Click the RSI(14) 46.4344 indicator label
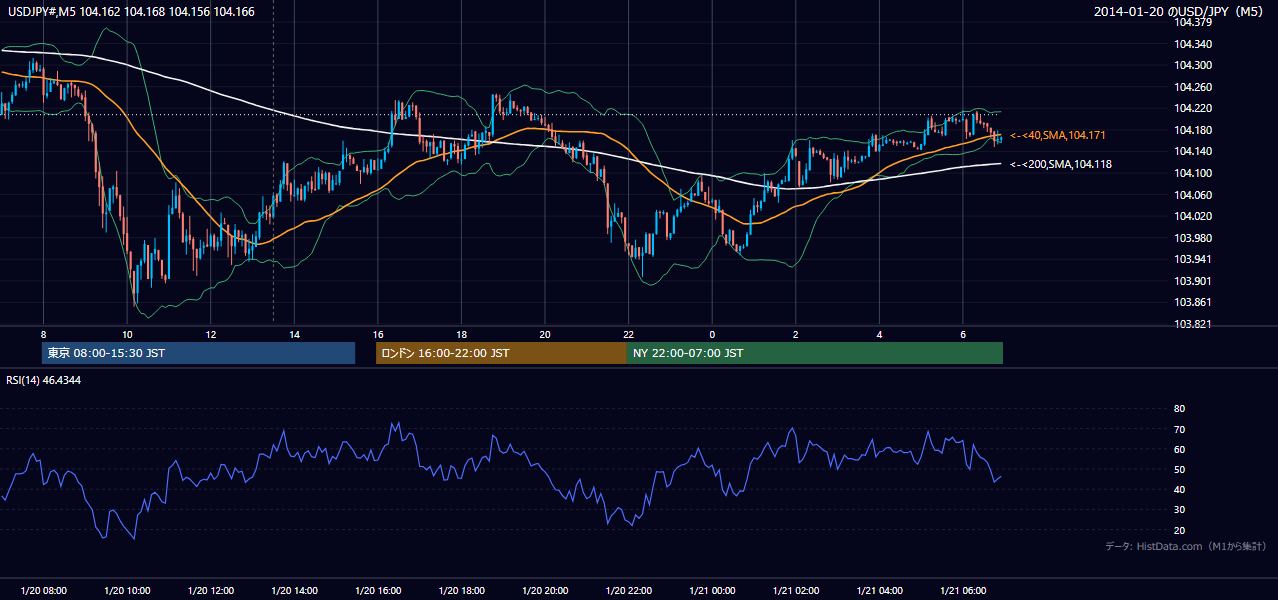The image size is (1278, 600). coord(44,380)
